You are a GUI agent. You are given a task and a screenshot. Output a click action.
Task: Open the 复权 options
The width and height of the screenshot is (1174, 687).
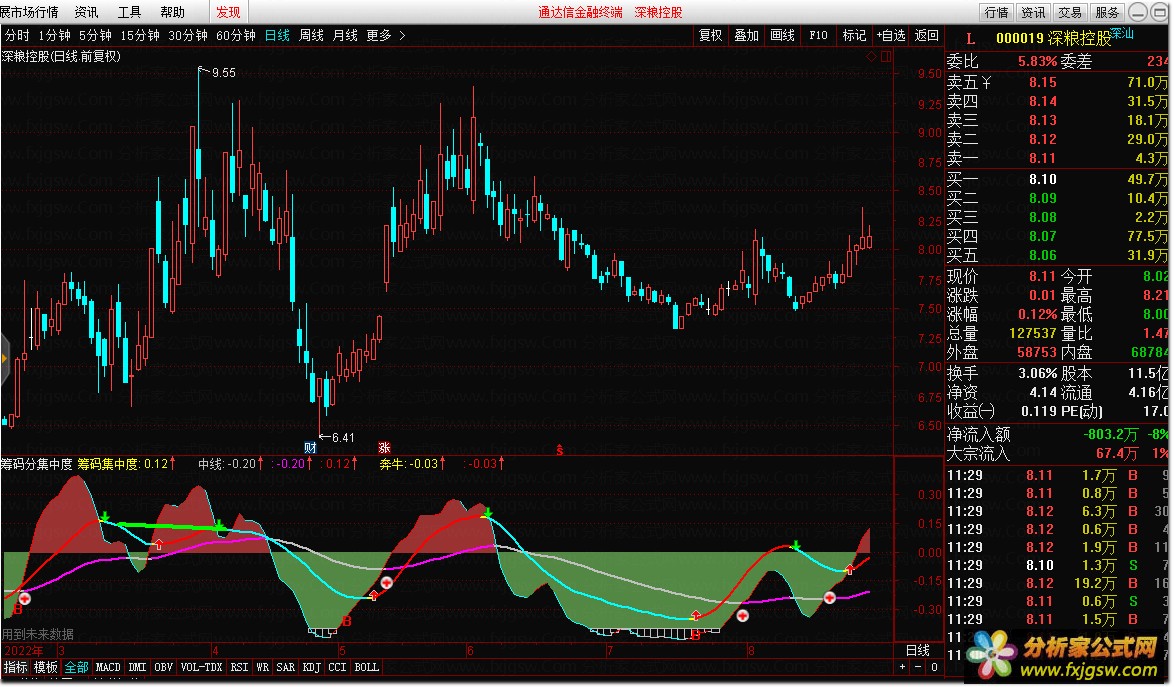point(711,35)
